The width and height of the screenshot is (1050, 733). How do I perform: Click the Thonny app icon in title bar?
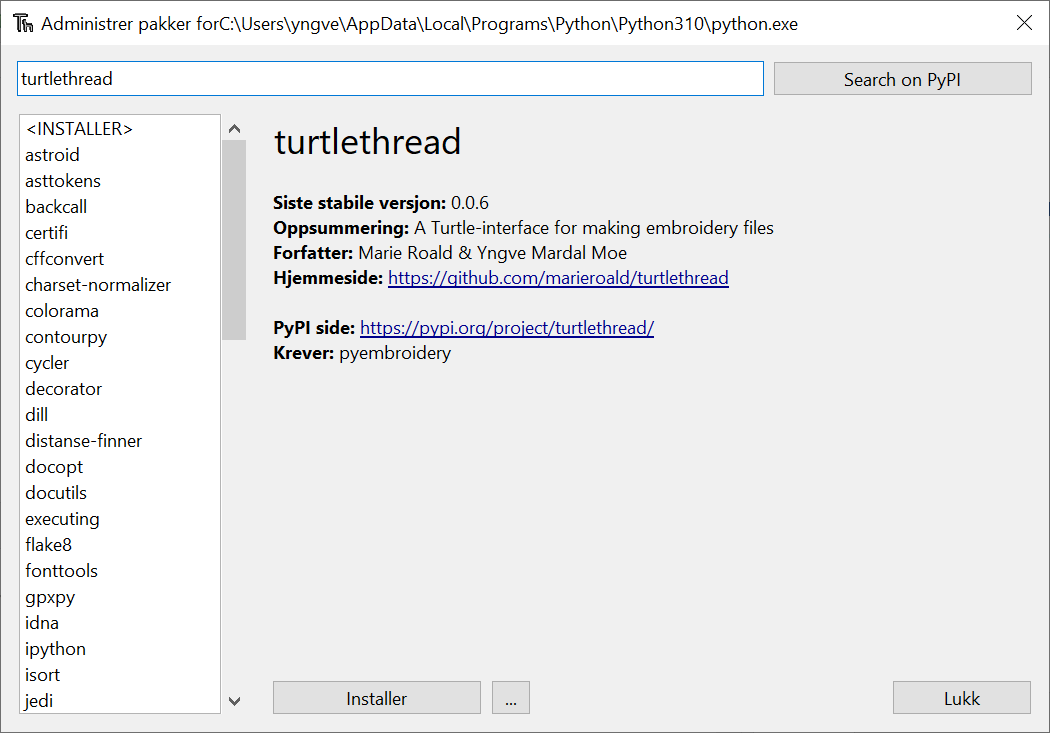pos(23,23)
